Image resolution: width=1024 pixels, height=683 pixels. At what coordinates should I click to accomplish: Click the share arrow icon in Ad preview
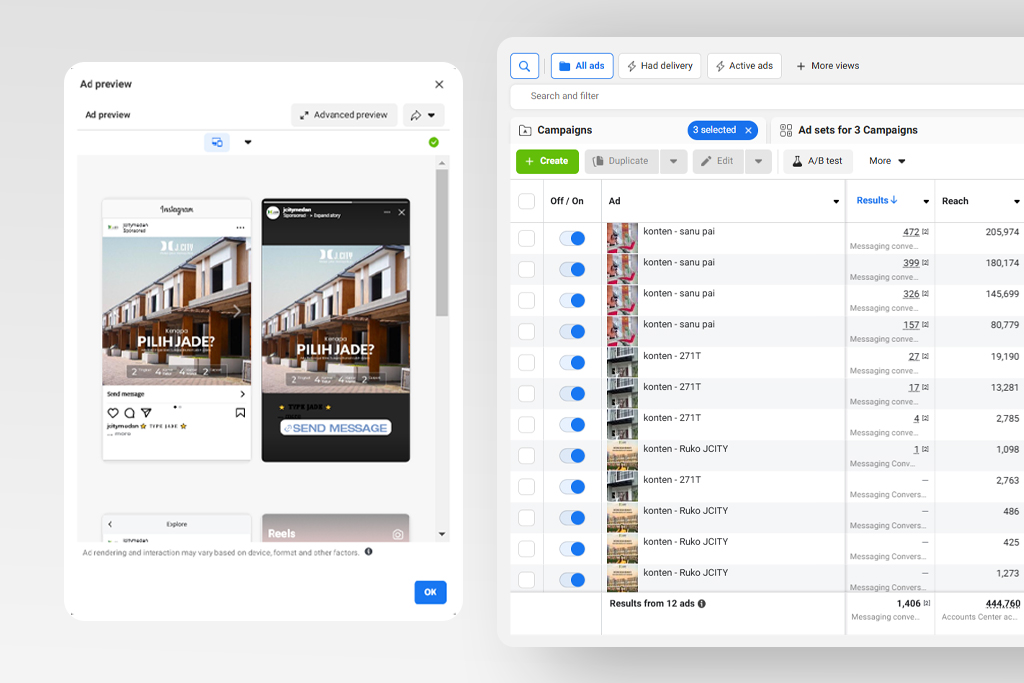(x=417, y=115)
